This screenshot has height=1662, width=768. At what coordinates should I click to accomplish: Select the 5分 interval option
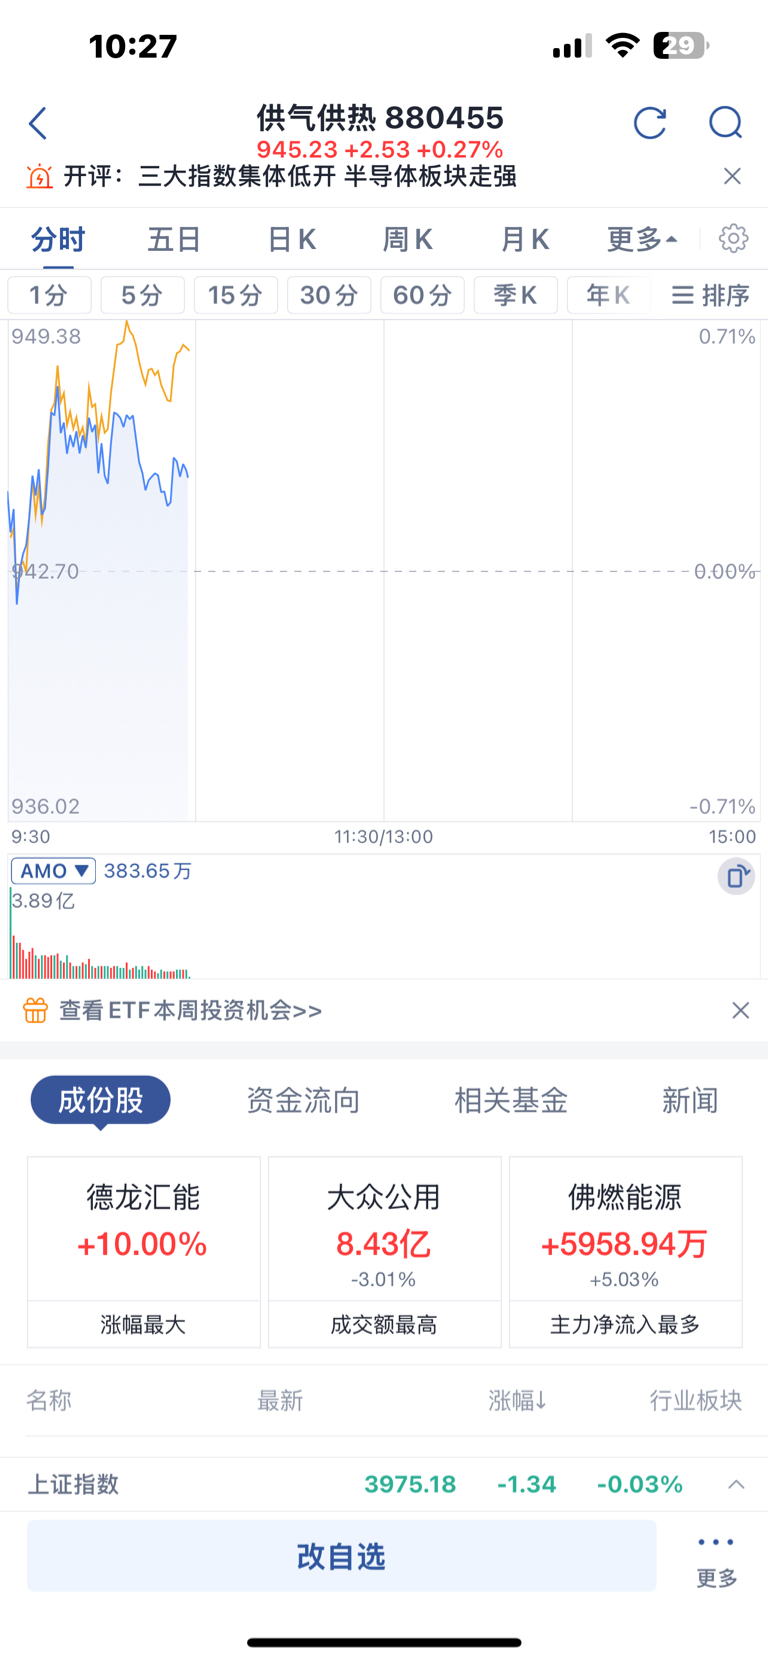pos(141,295)
